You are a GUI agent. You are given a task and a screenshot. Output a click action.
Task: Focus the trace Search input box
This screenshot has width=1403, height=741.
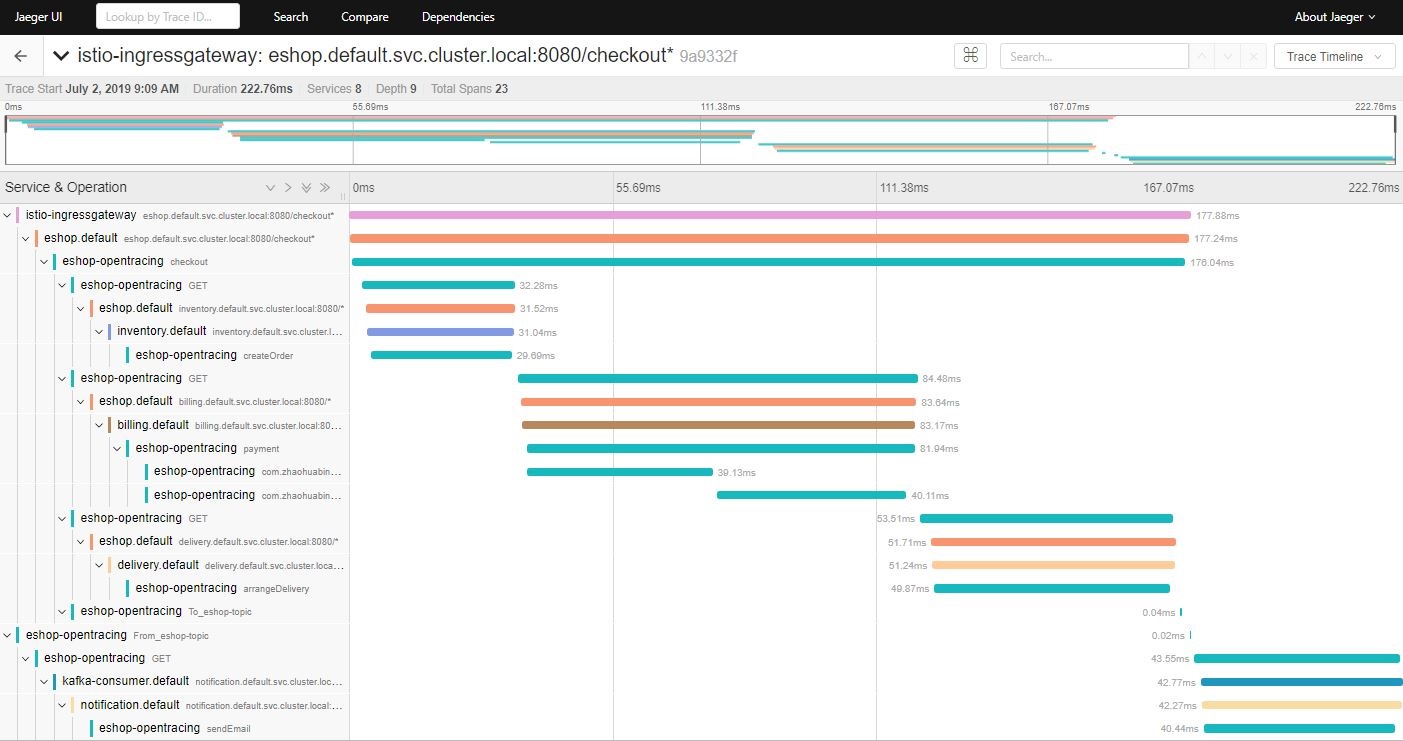pyautogui.click(x=1094, y=56)
